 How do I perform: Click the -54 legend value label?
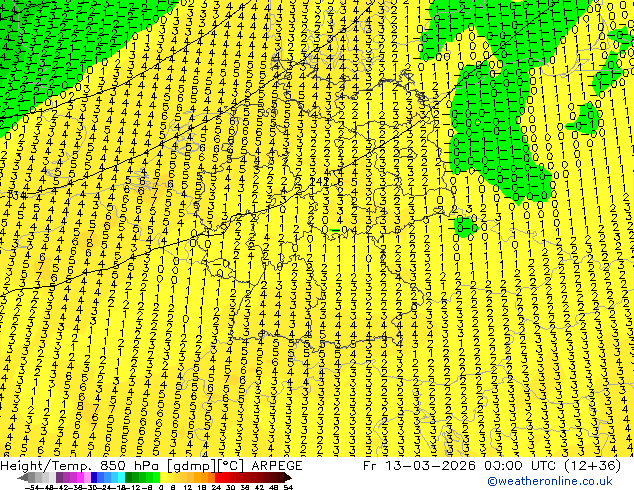click(x=32, y=487)
